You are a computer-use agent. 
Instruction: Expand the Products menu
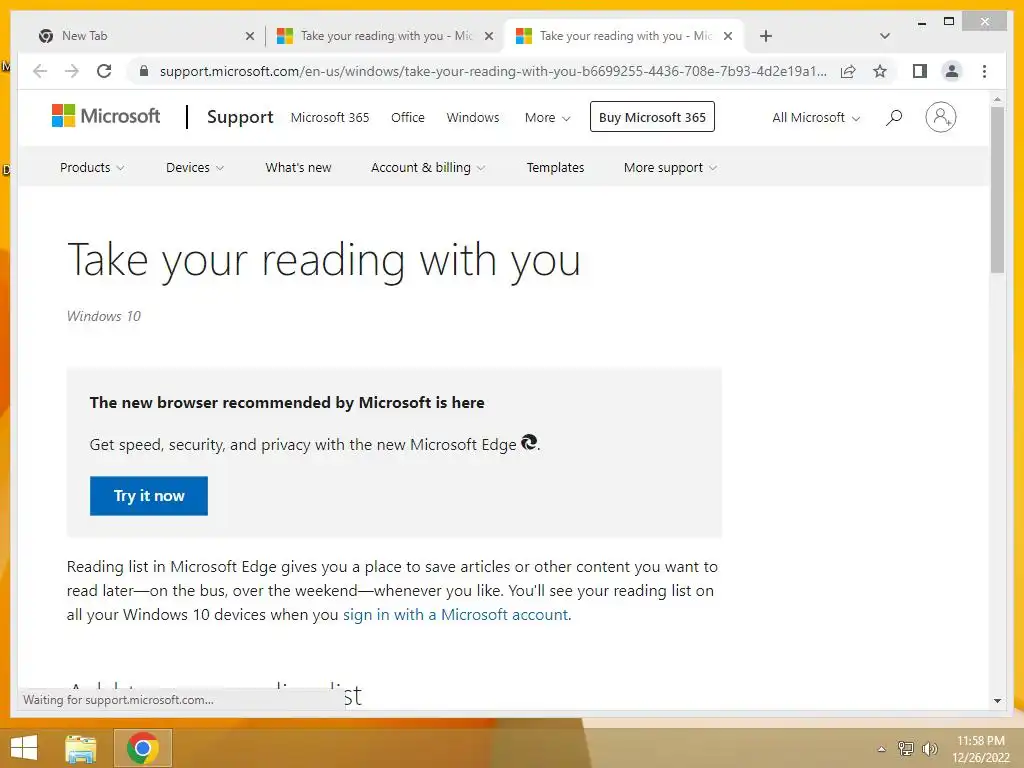92,168
